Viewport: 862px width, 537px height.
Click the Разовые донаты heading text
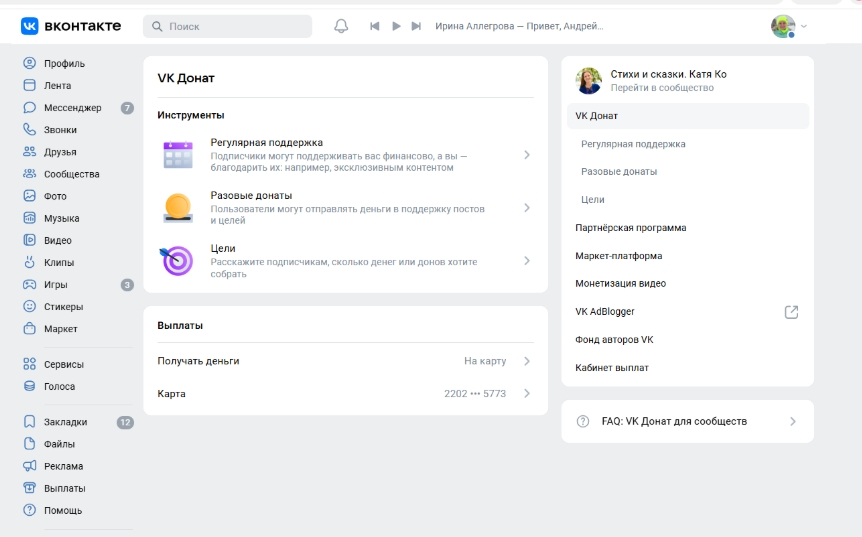coord(251,195)
